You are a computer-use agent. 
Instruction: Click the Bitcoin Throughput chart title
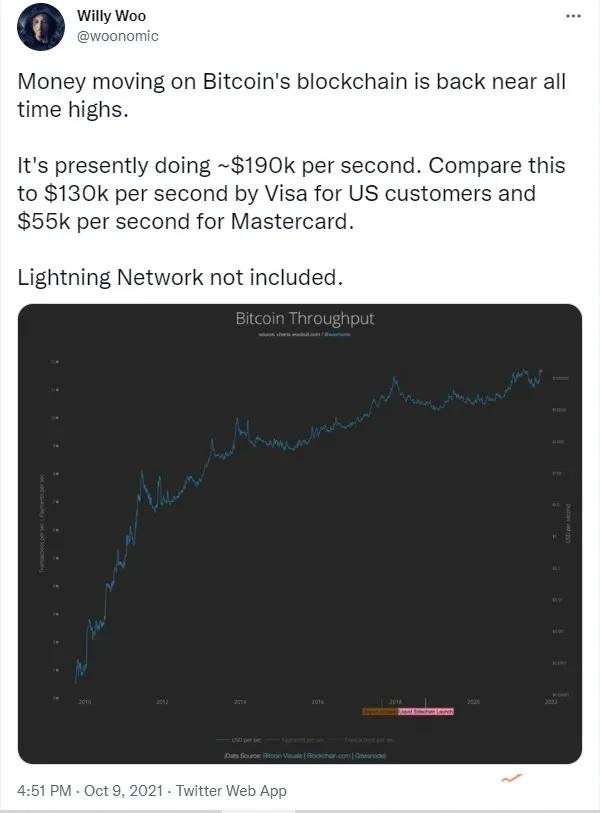(304, 319)
